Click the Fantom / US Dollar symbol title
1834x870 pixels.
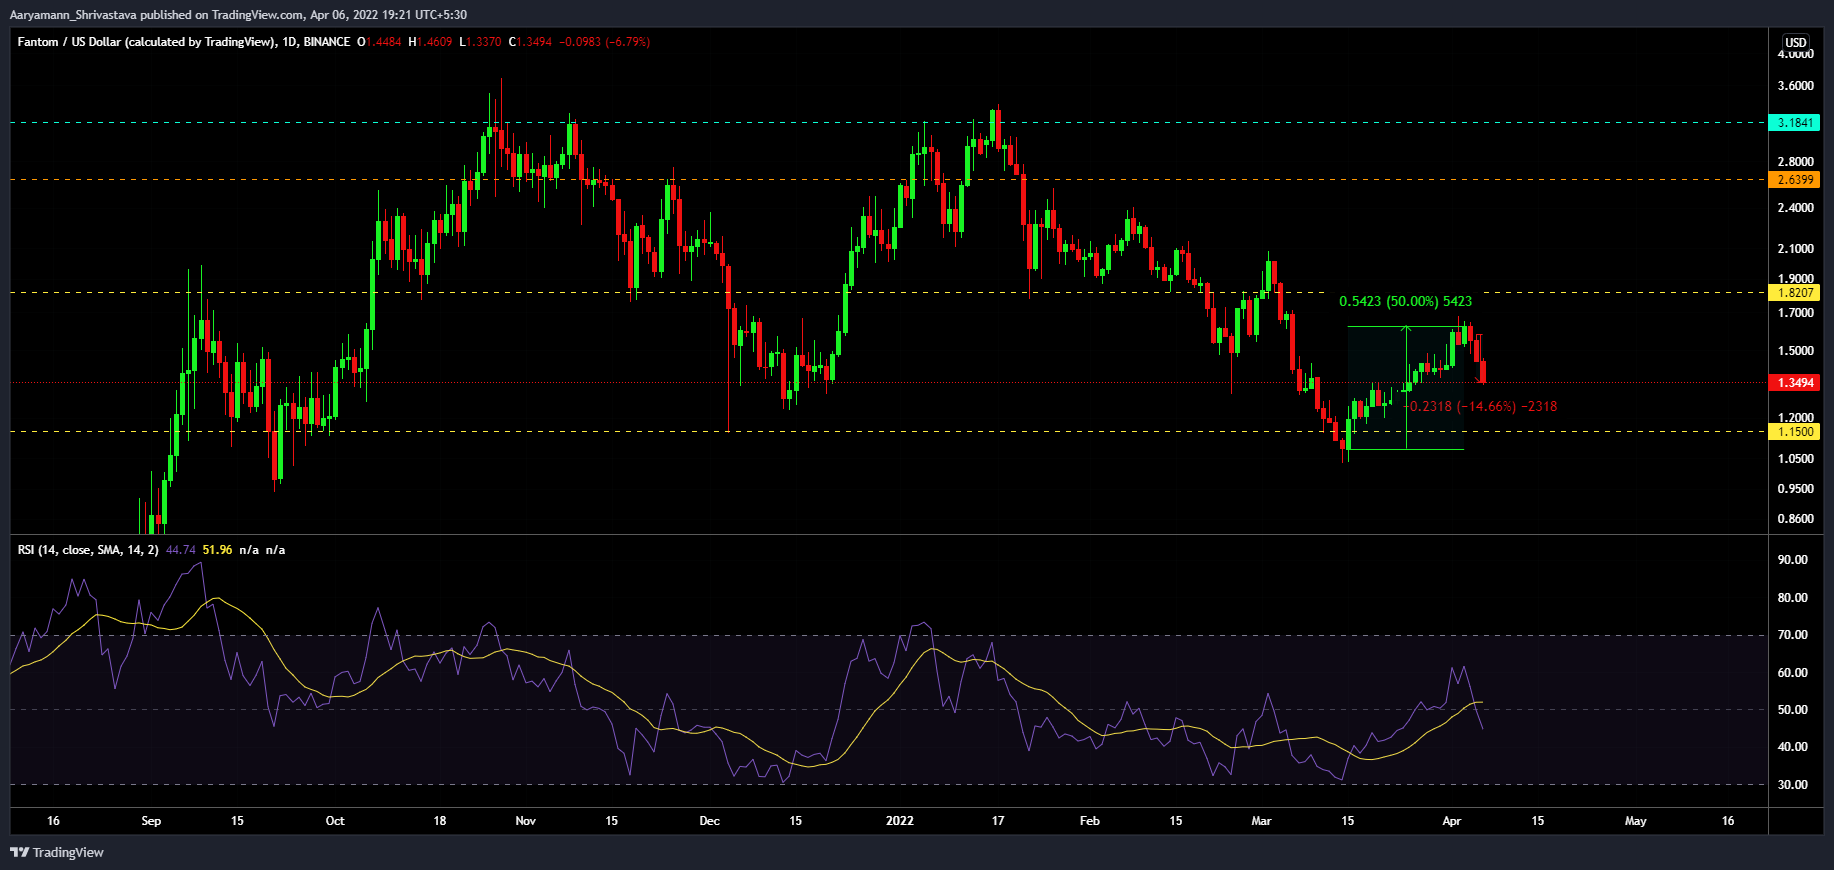point(145,42)
